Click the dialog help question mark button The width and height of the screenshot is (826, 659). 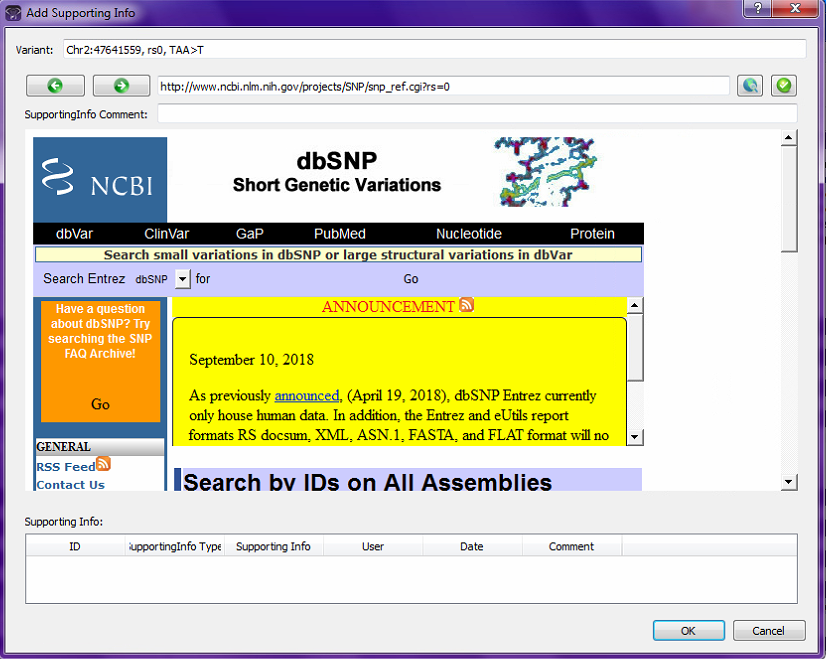pyautogui.click(x=758, y=8)
